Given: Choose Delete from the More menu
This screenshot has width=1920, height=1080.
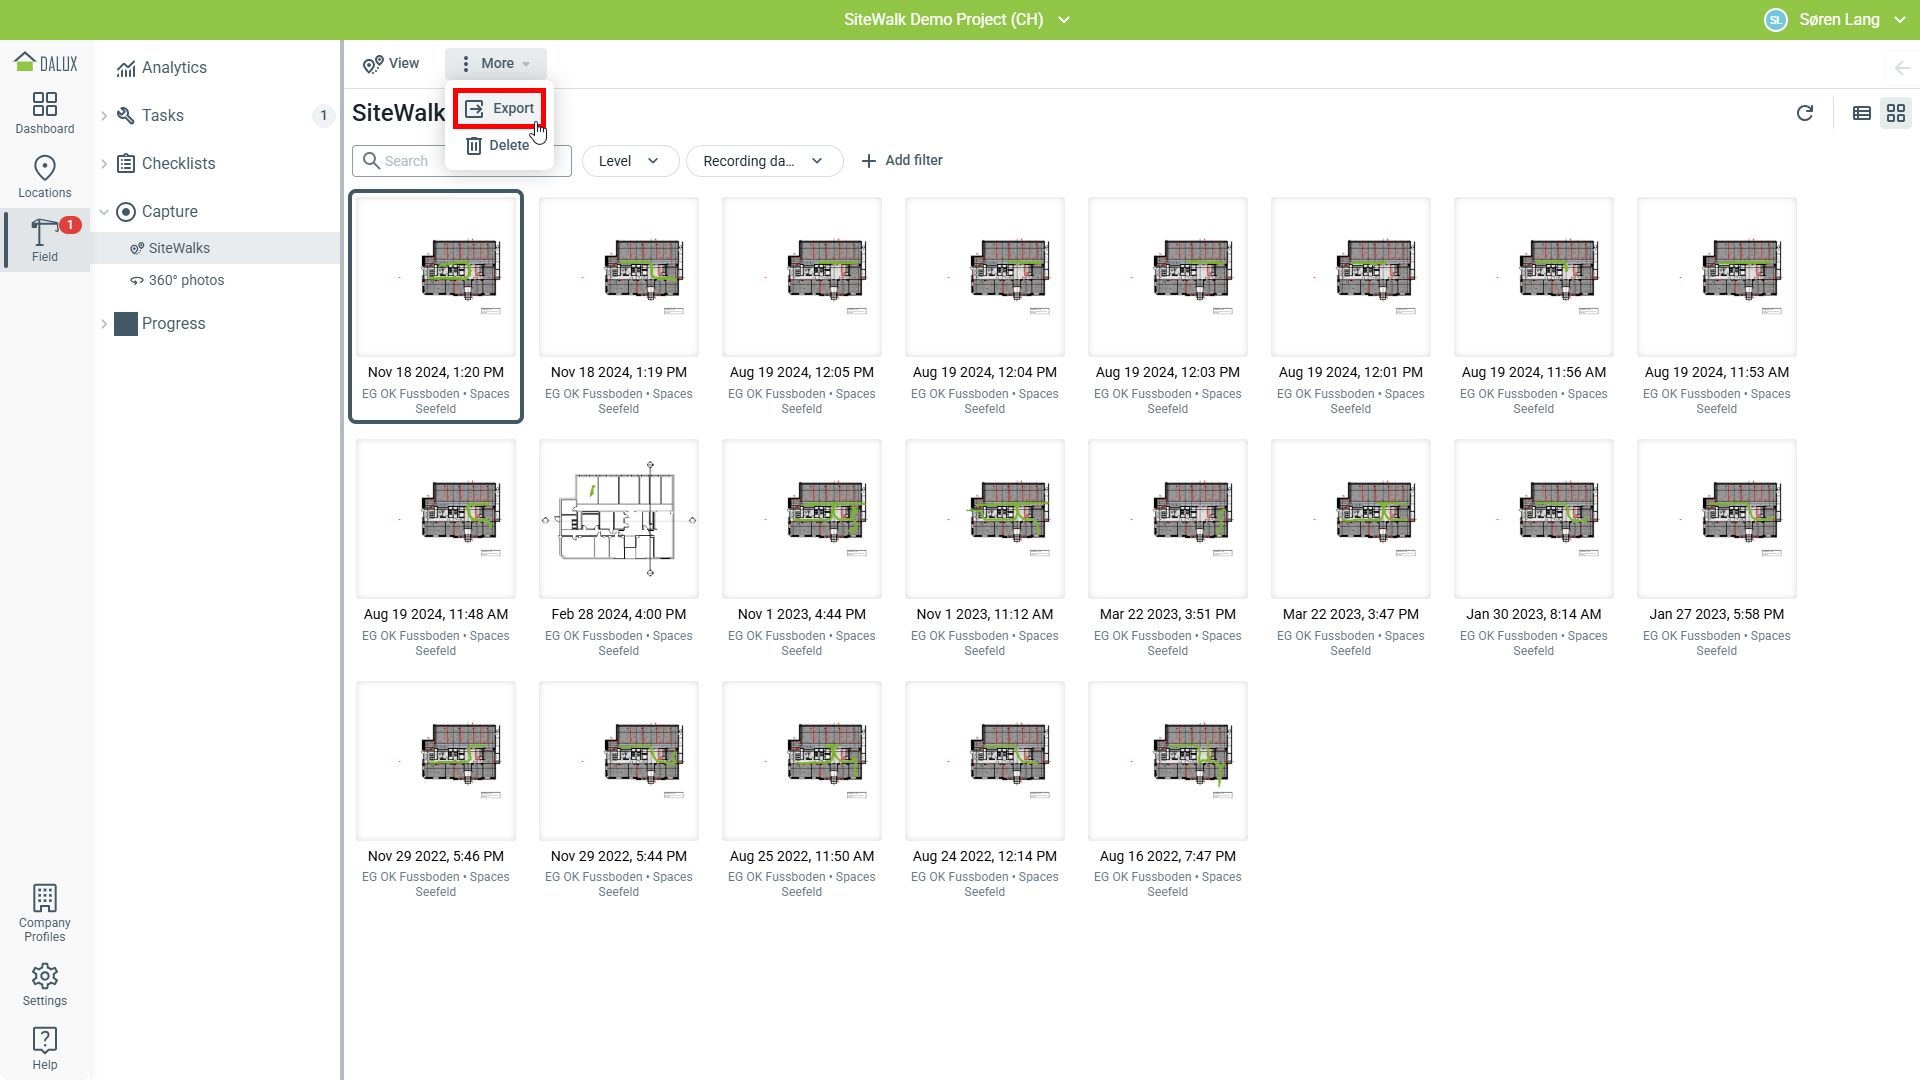Looking at the screenshot, I should coord(499,146).
